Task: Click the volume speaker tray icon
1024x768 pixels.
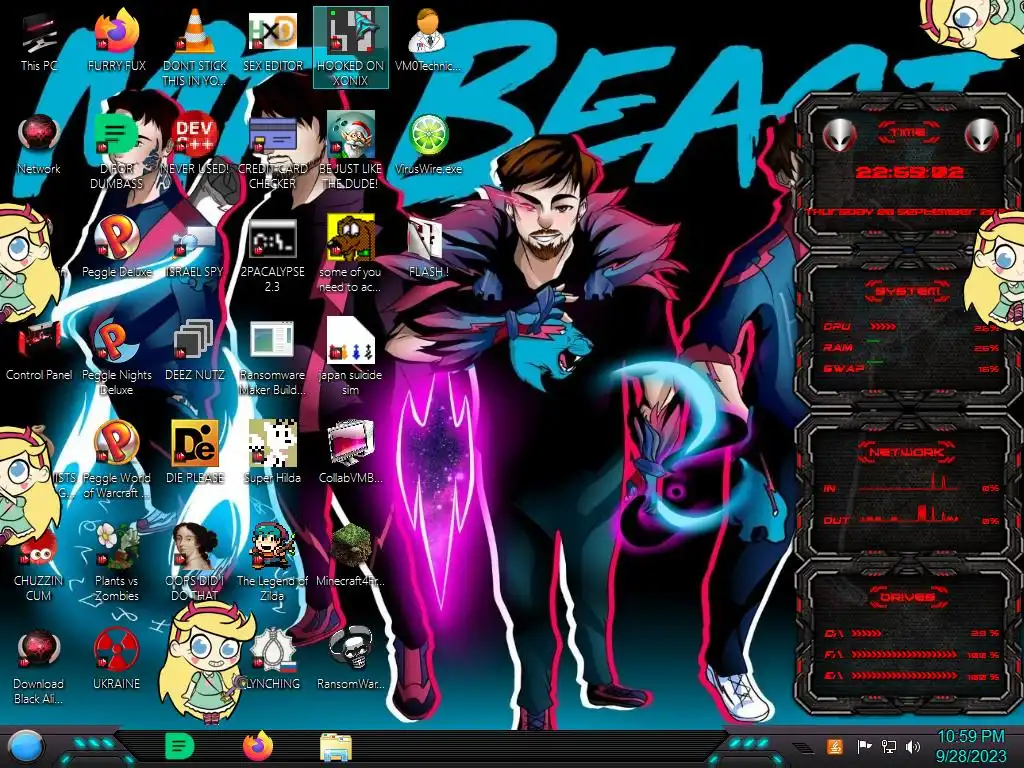Action: pos(913,746)
